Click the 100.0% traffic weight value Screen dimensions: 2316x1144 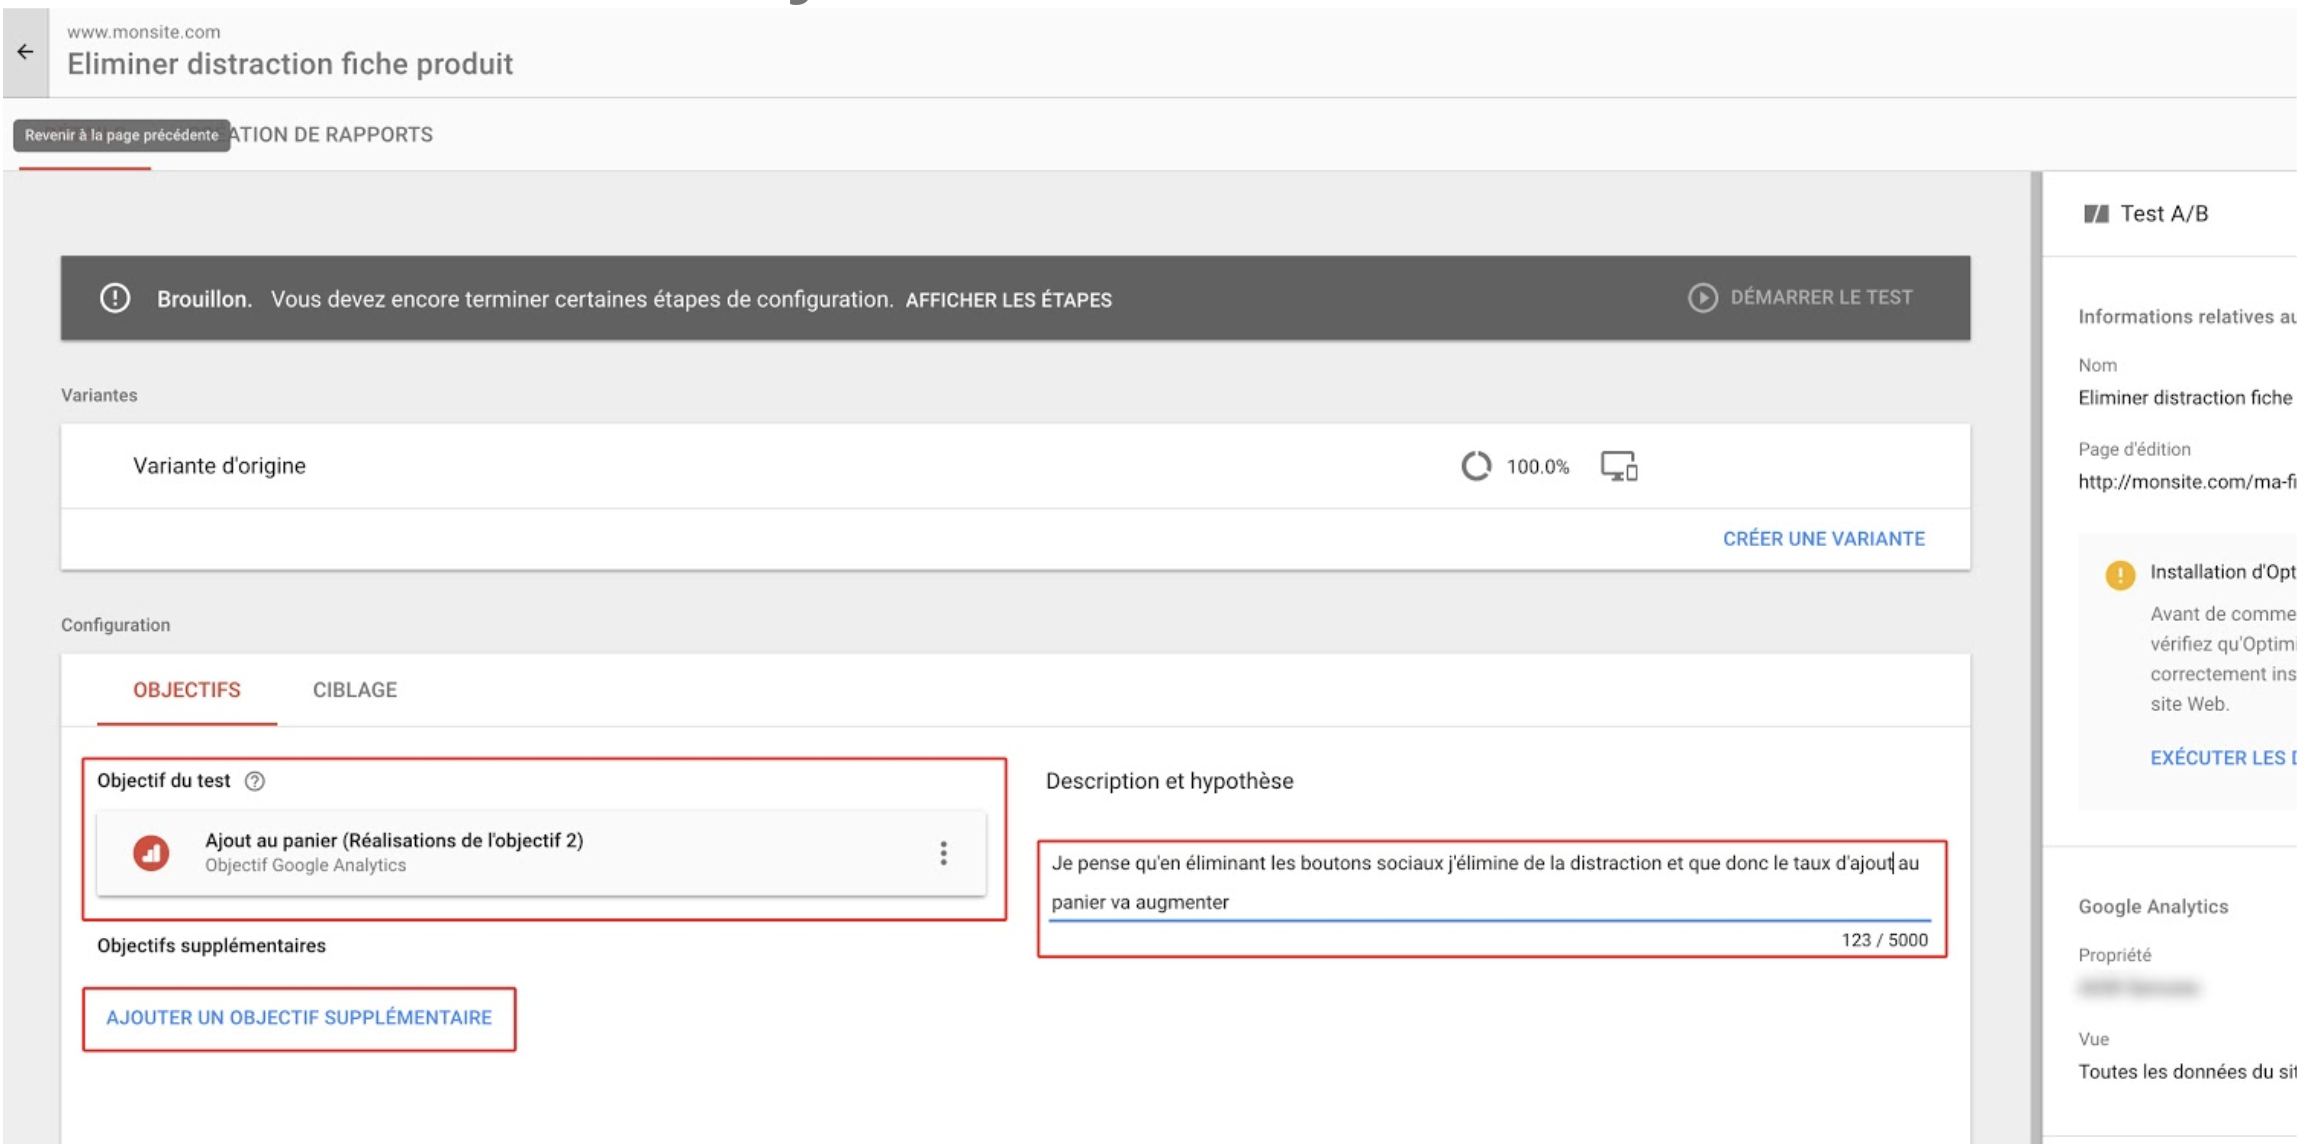tap(1537, 467)
